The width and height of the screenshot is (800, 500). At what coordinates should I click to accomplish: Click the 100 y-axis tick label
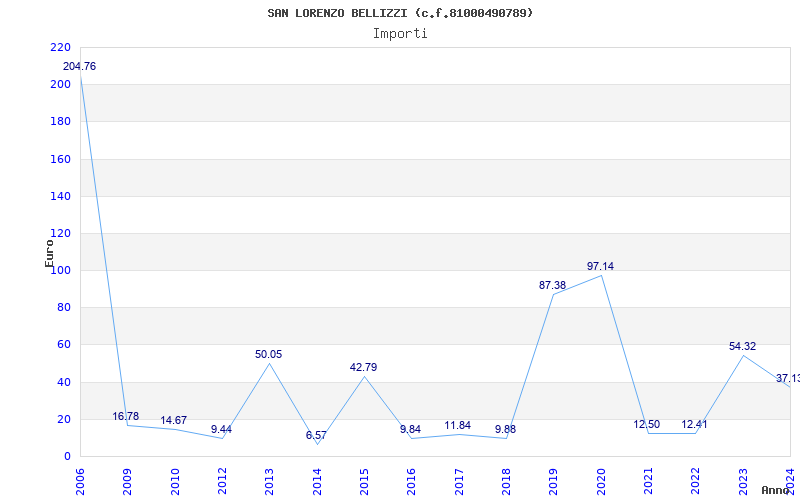pyautogui.click(x=60, y=270)
